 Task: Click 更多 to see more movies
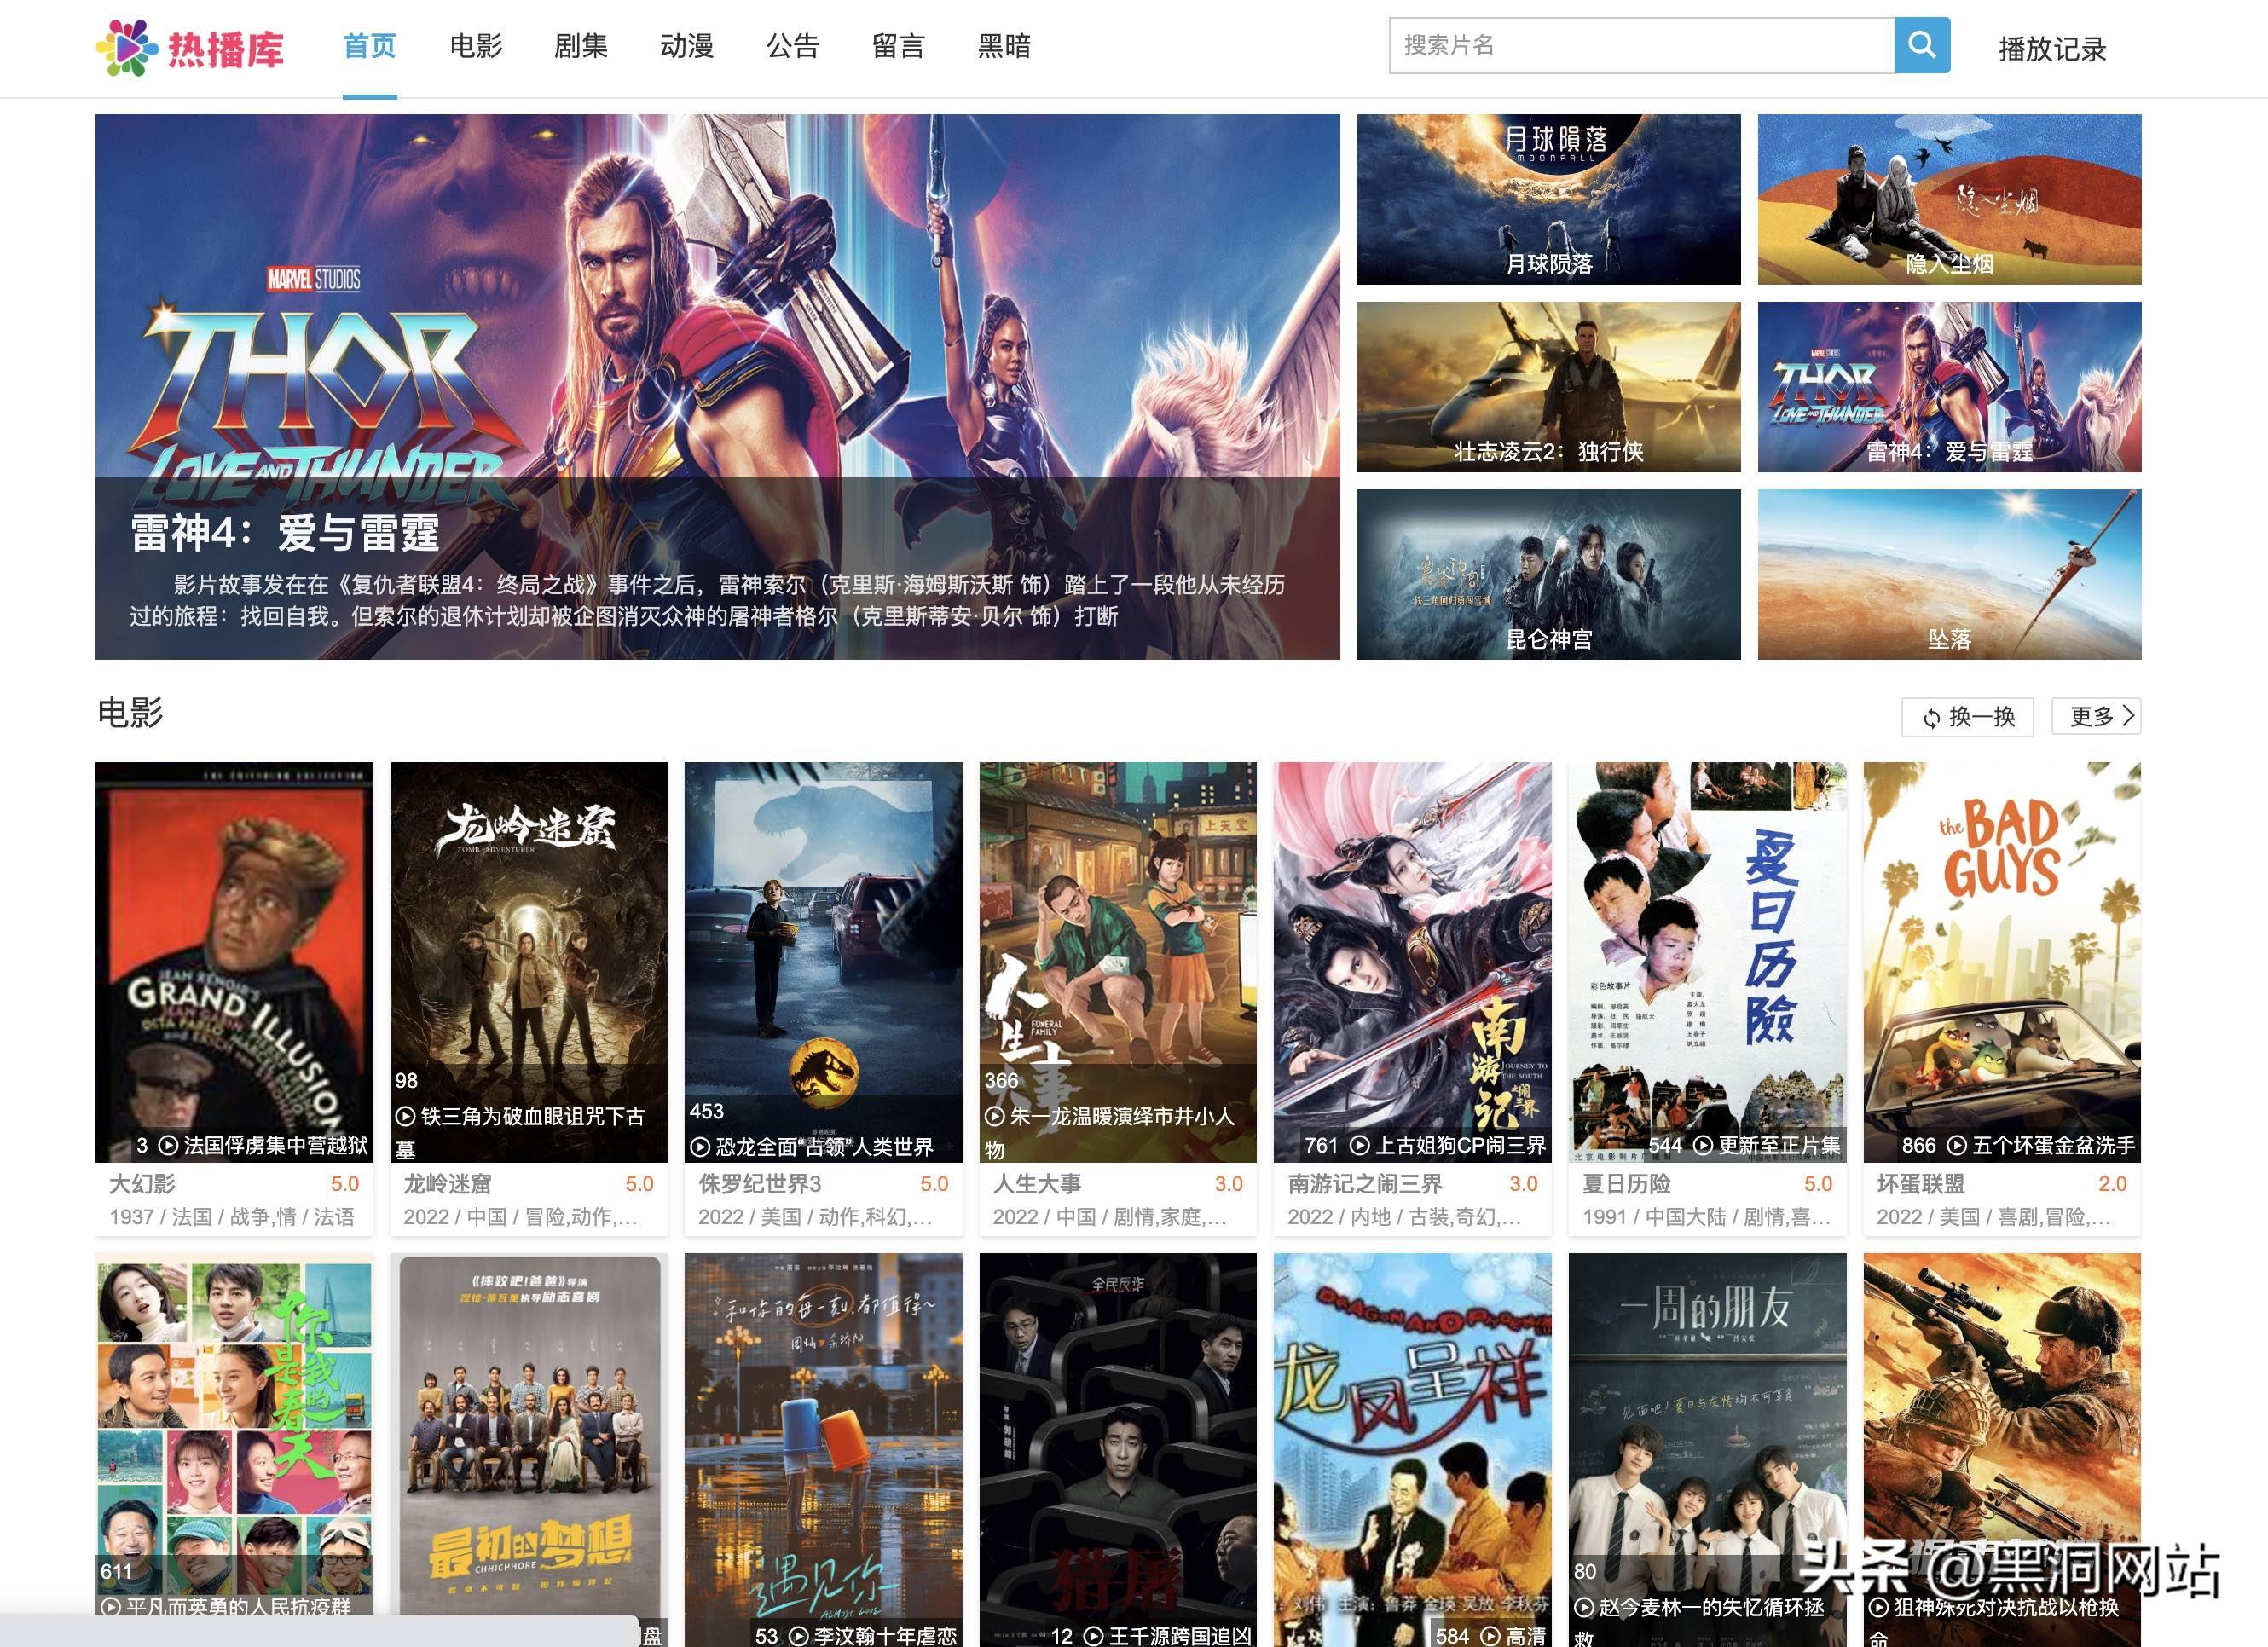(2096, 716)
